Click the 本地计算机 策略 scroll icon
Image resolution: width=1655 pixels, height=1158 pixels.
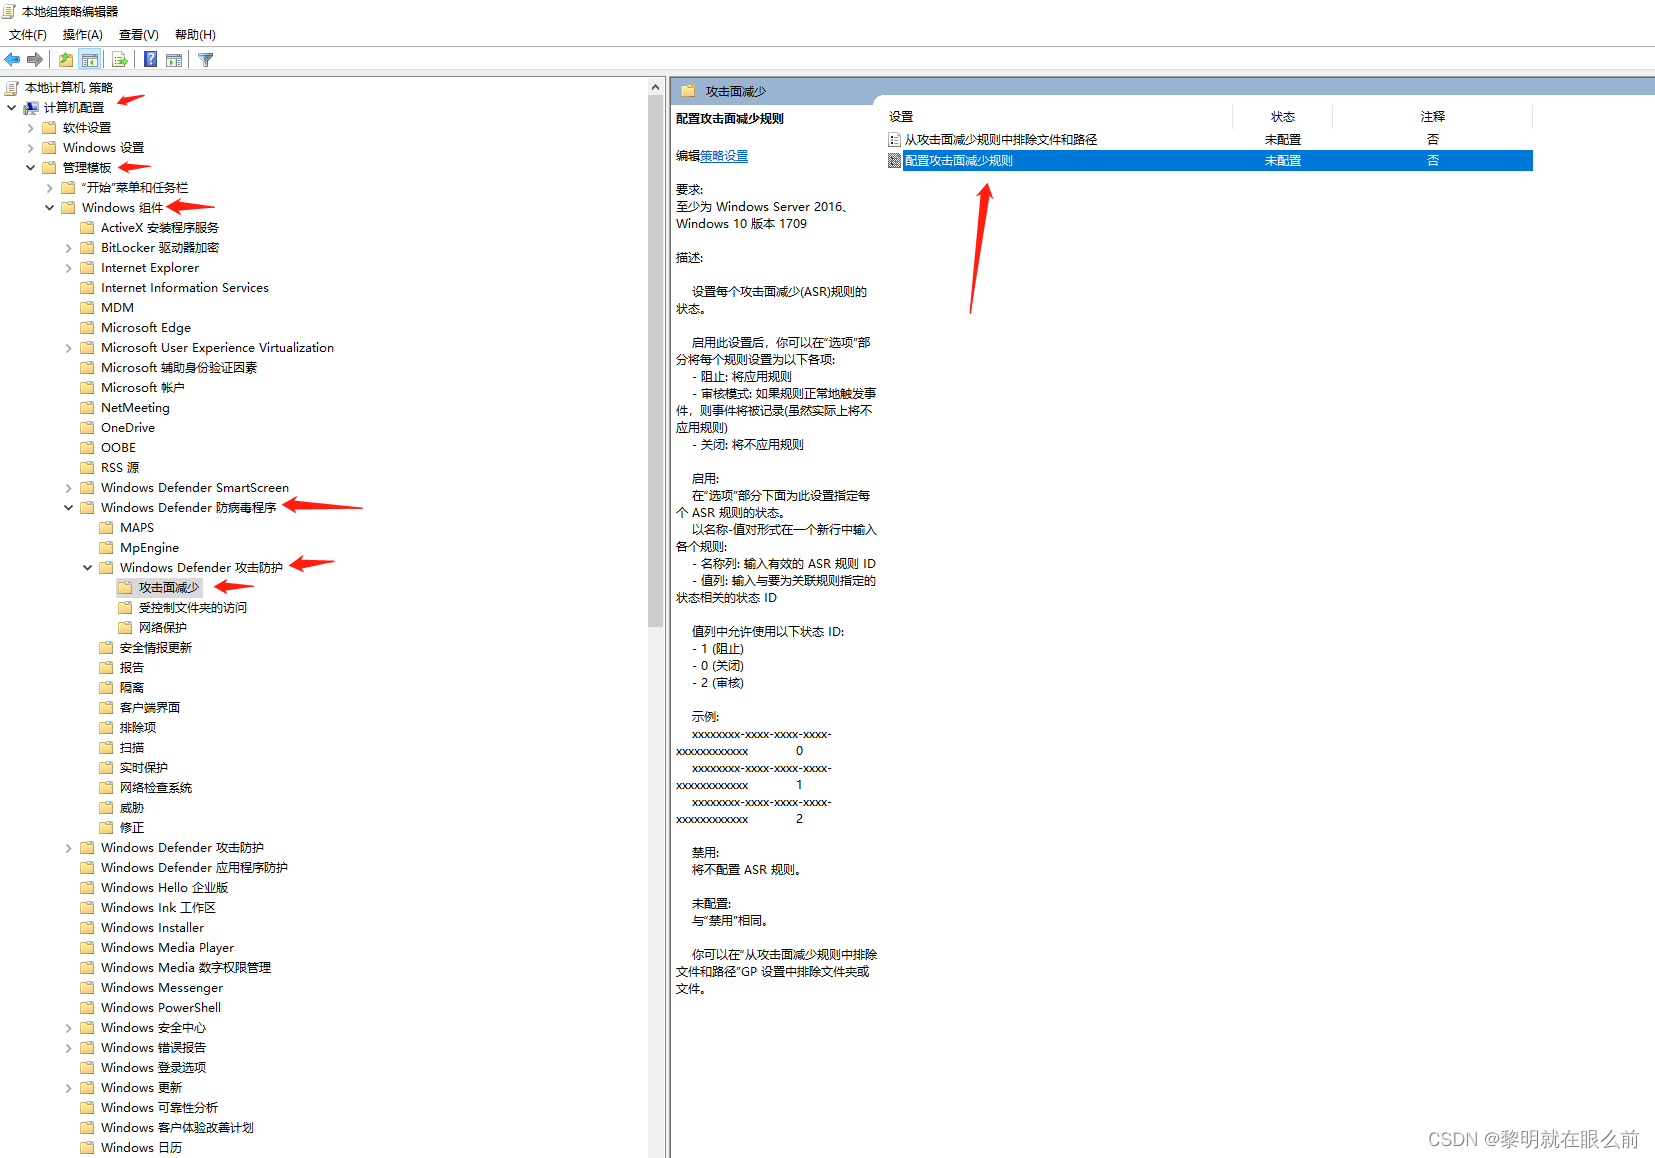point(12,88)
